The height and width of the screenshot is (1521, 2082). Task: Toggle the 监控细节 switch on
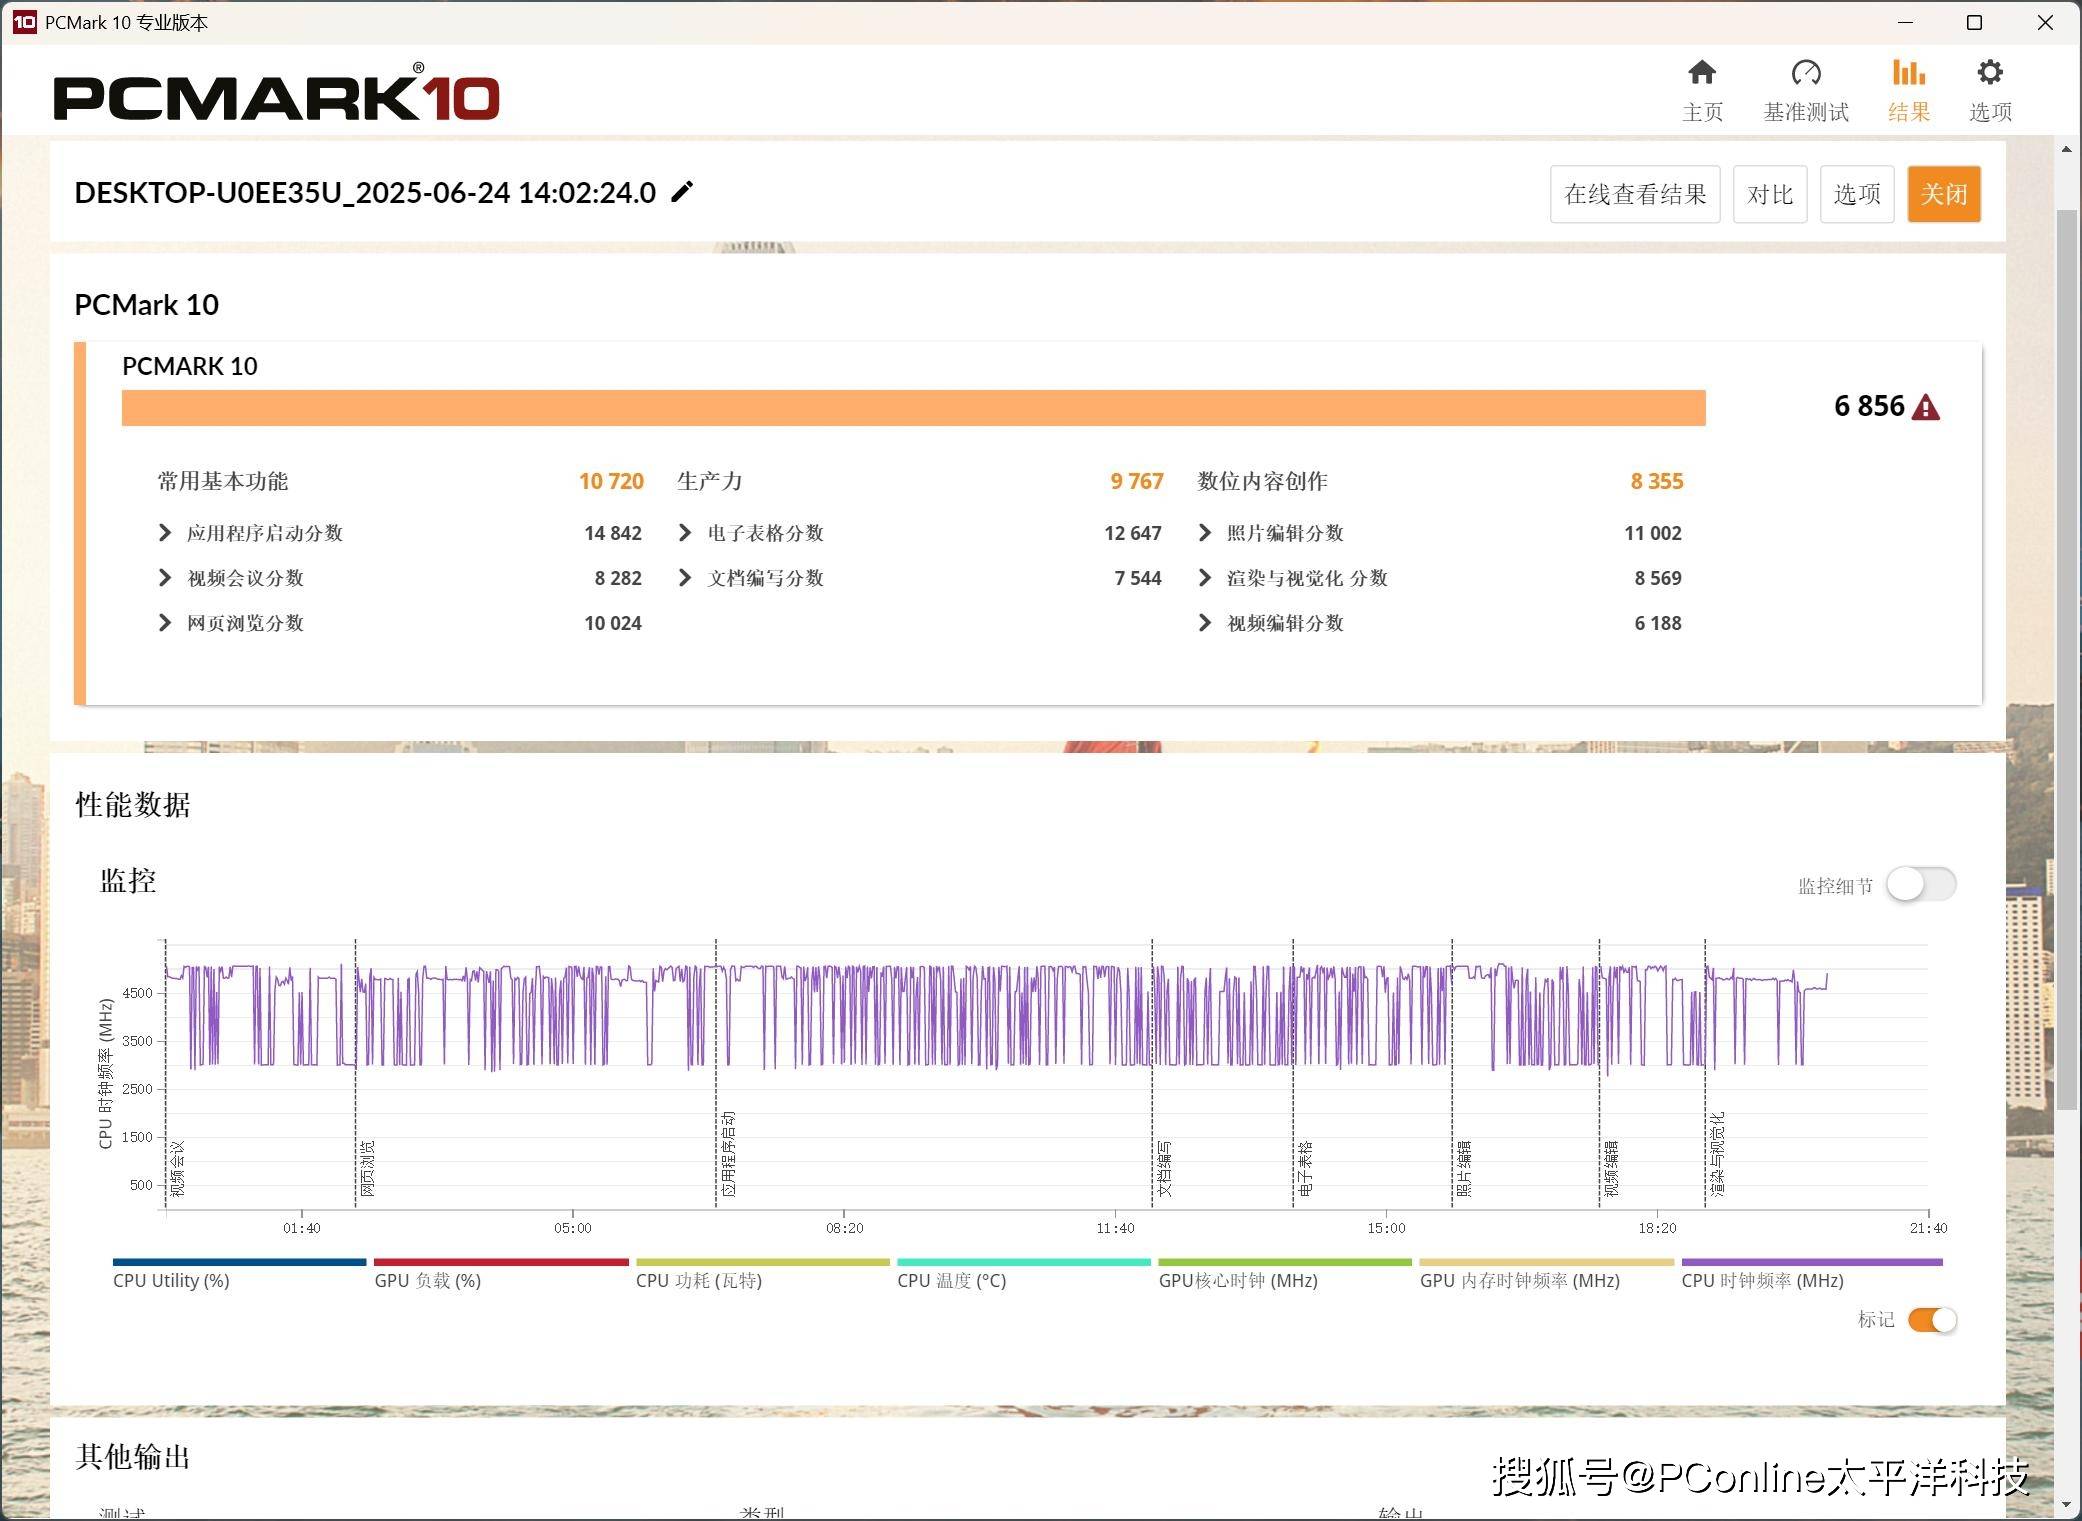[1920, 885]
